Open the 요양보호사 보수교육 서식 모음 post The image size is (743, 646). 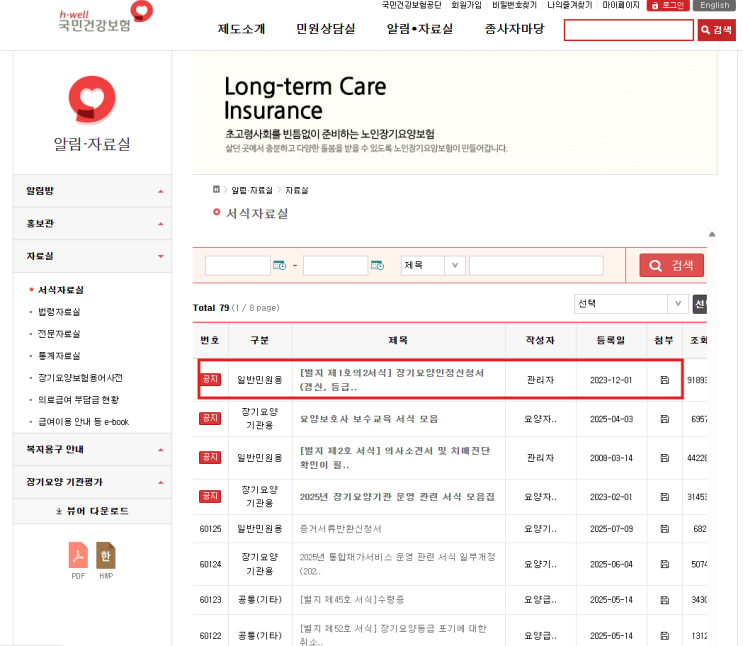[x=369, y=419]
